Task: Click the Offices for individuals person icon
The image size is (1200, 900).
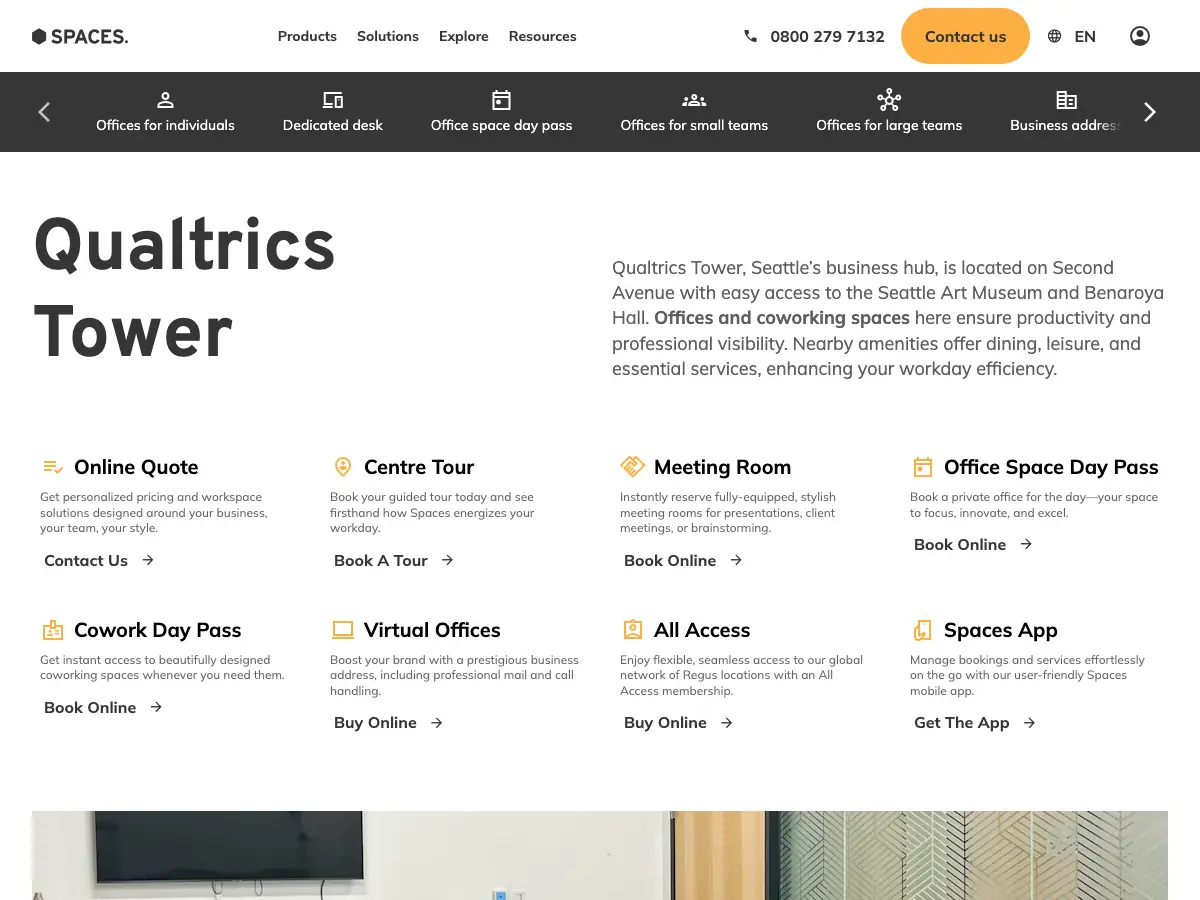Action: click(166, 100)
